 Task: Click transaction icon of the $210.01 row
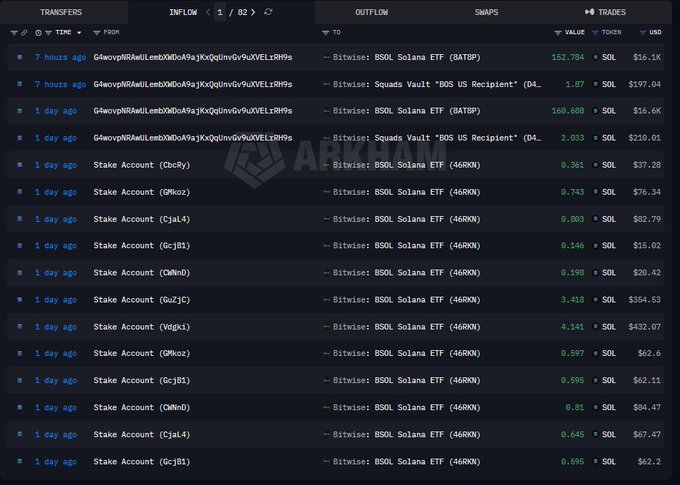20,138
